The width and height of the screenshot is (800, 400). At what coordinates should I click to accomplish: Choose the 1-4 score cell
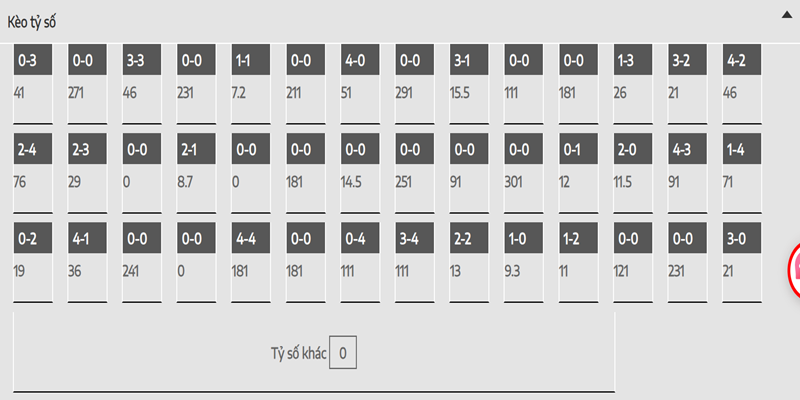point(742,173)
